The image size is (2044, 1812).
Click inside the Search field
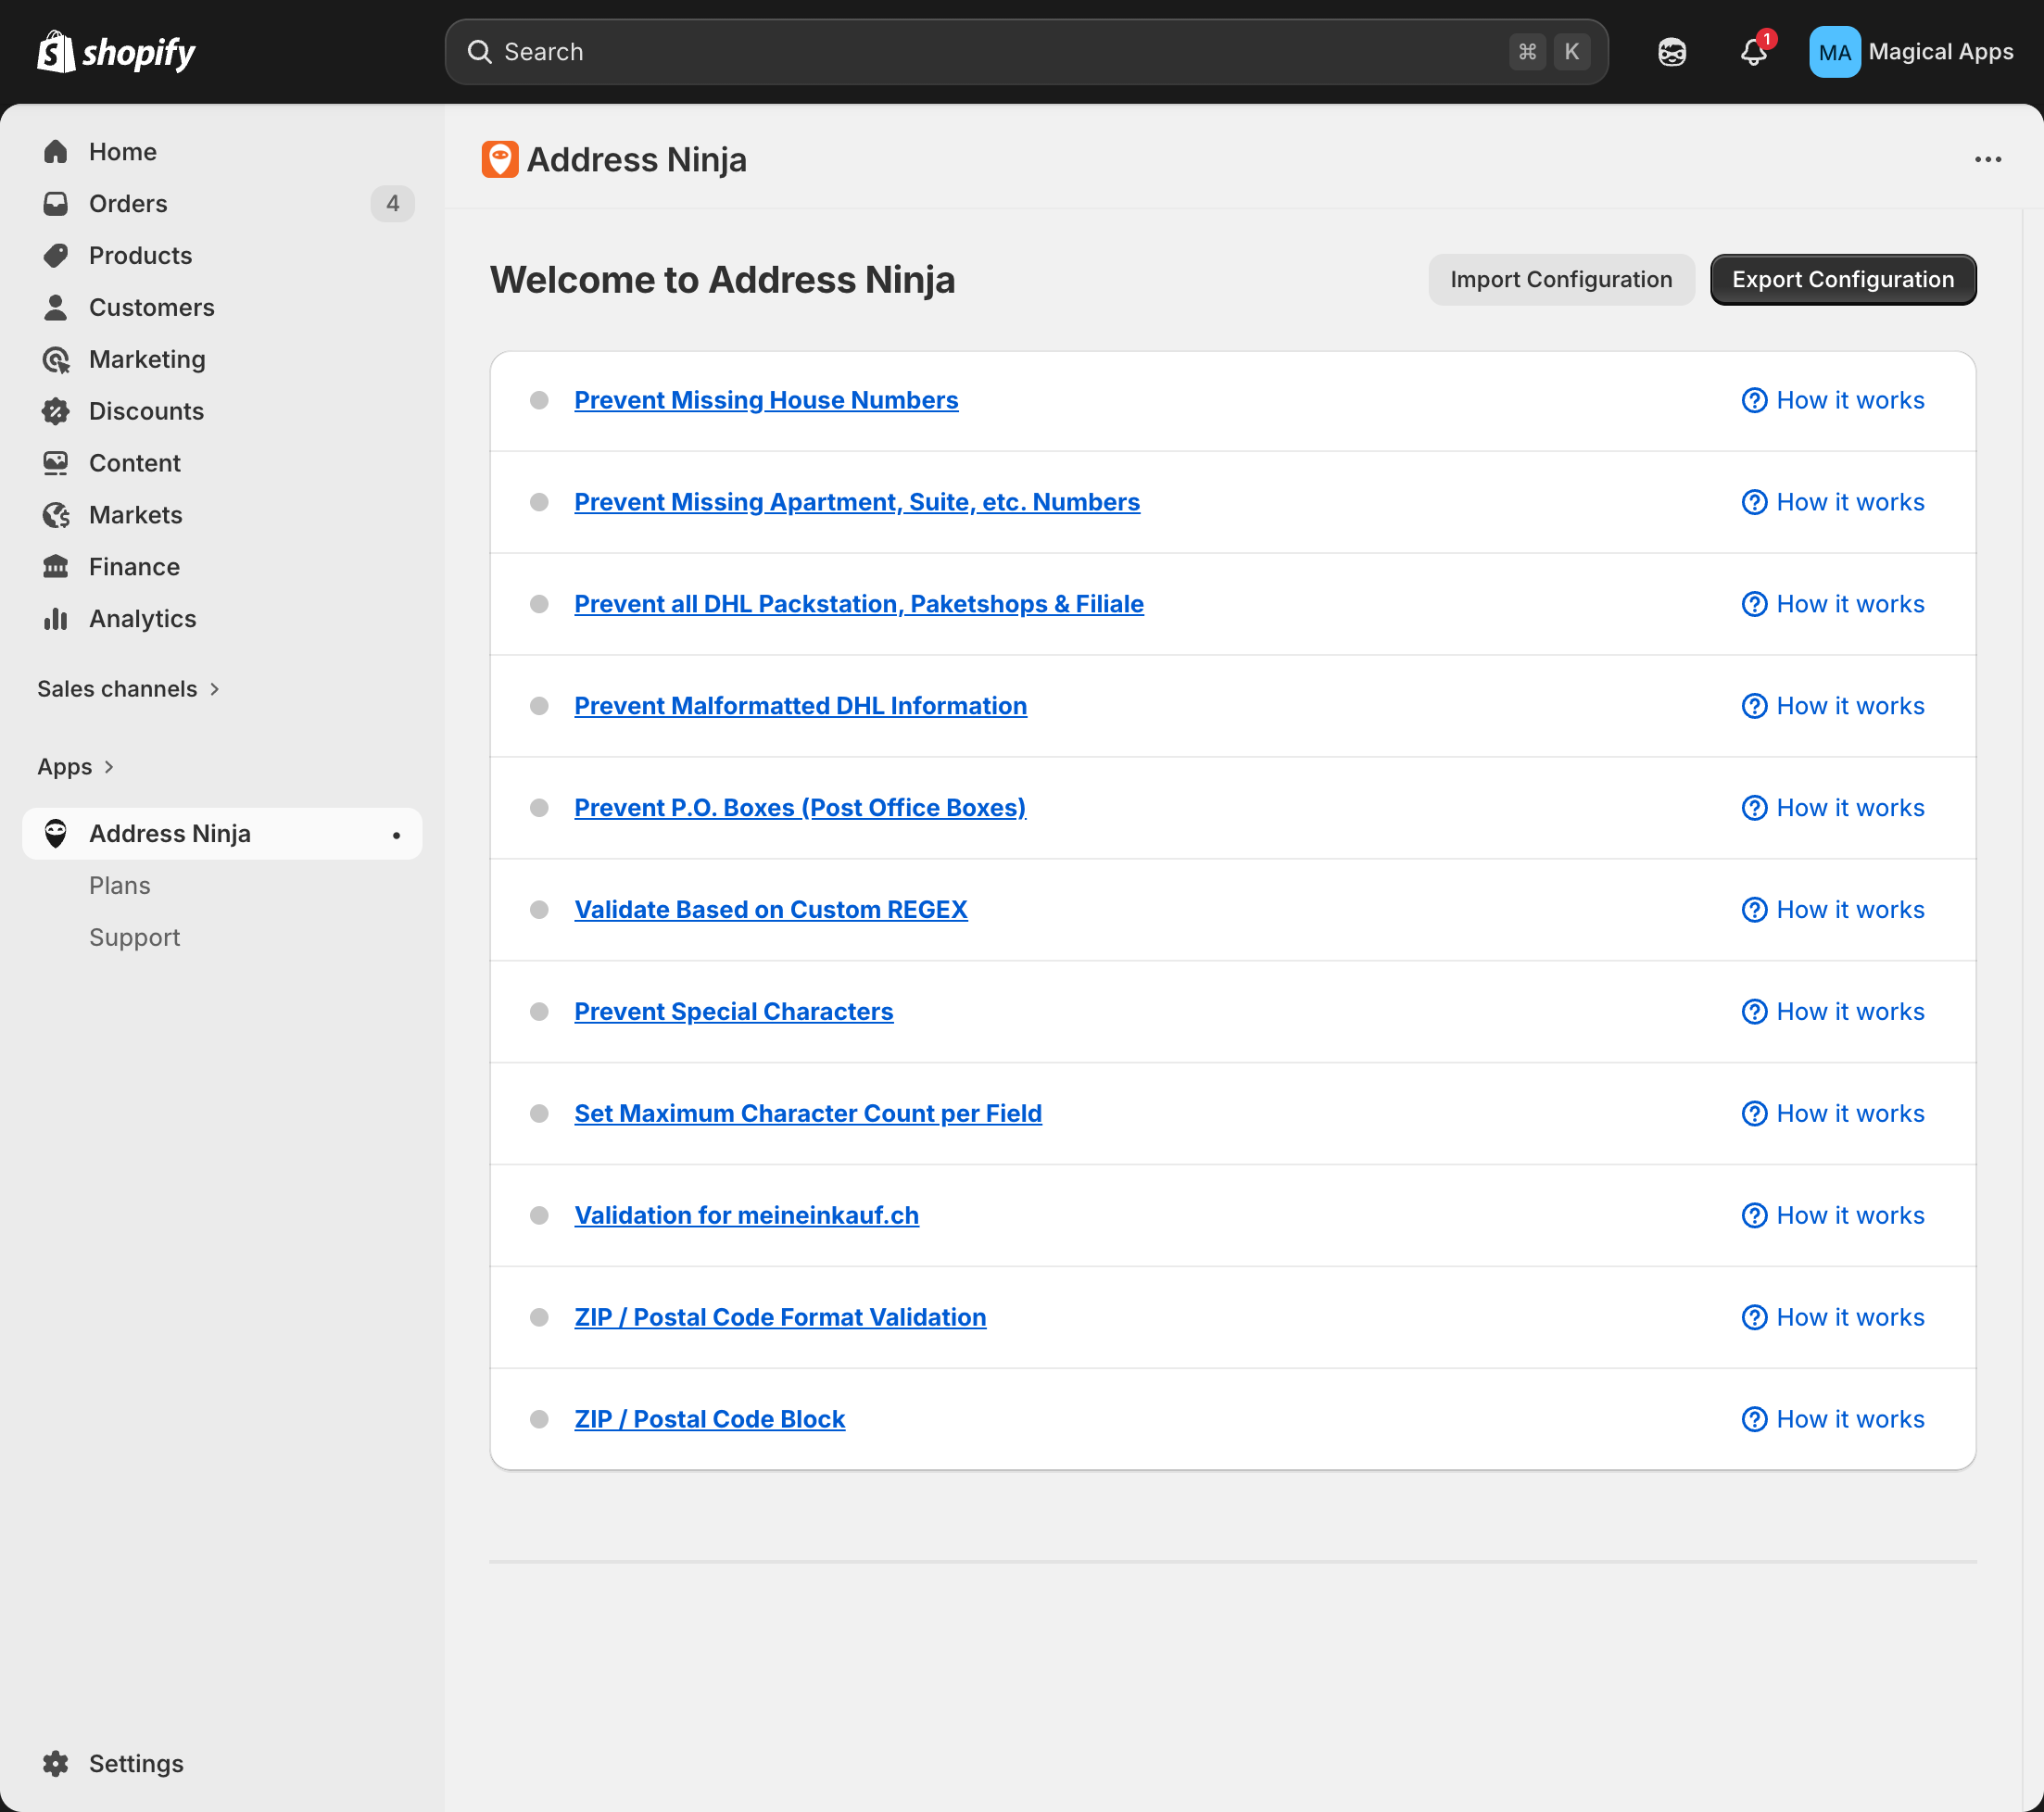pos(1000,51)
